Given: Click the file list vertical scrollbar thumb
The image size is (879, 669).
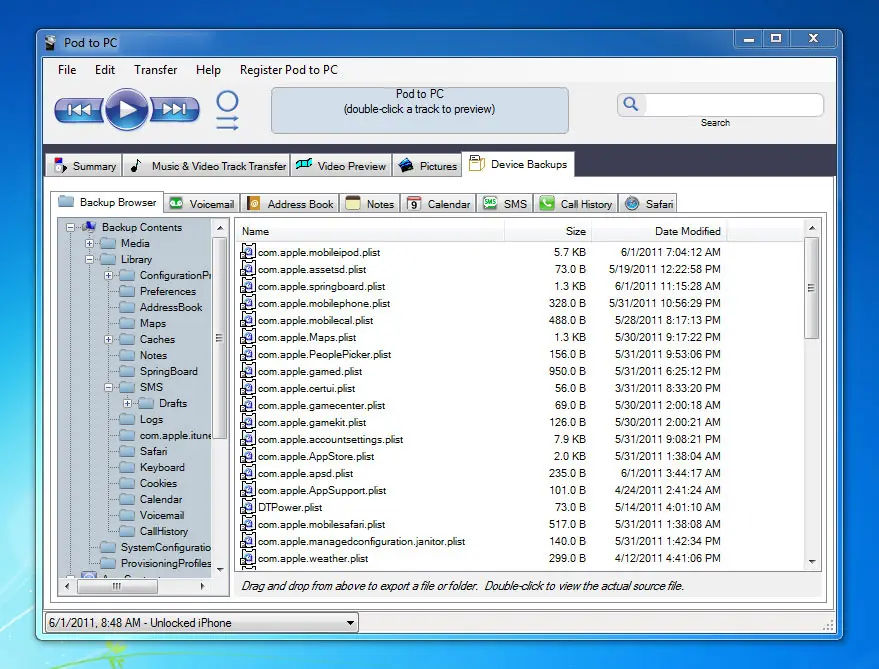Looking at the screenshot, I should click(811, 288).
